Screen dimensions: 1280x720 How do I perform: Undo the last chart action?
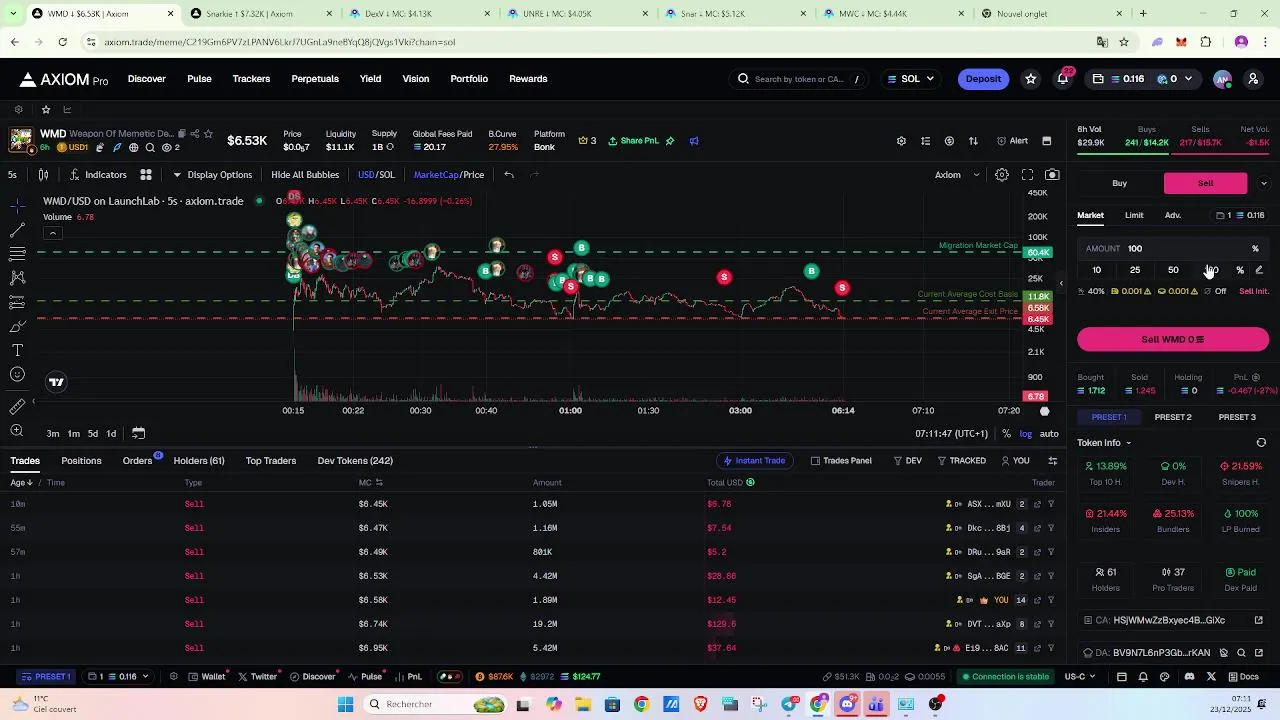click(x=509, y=175)
